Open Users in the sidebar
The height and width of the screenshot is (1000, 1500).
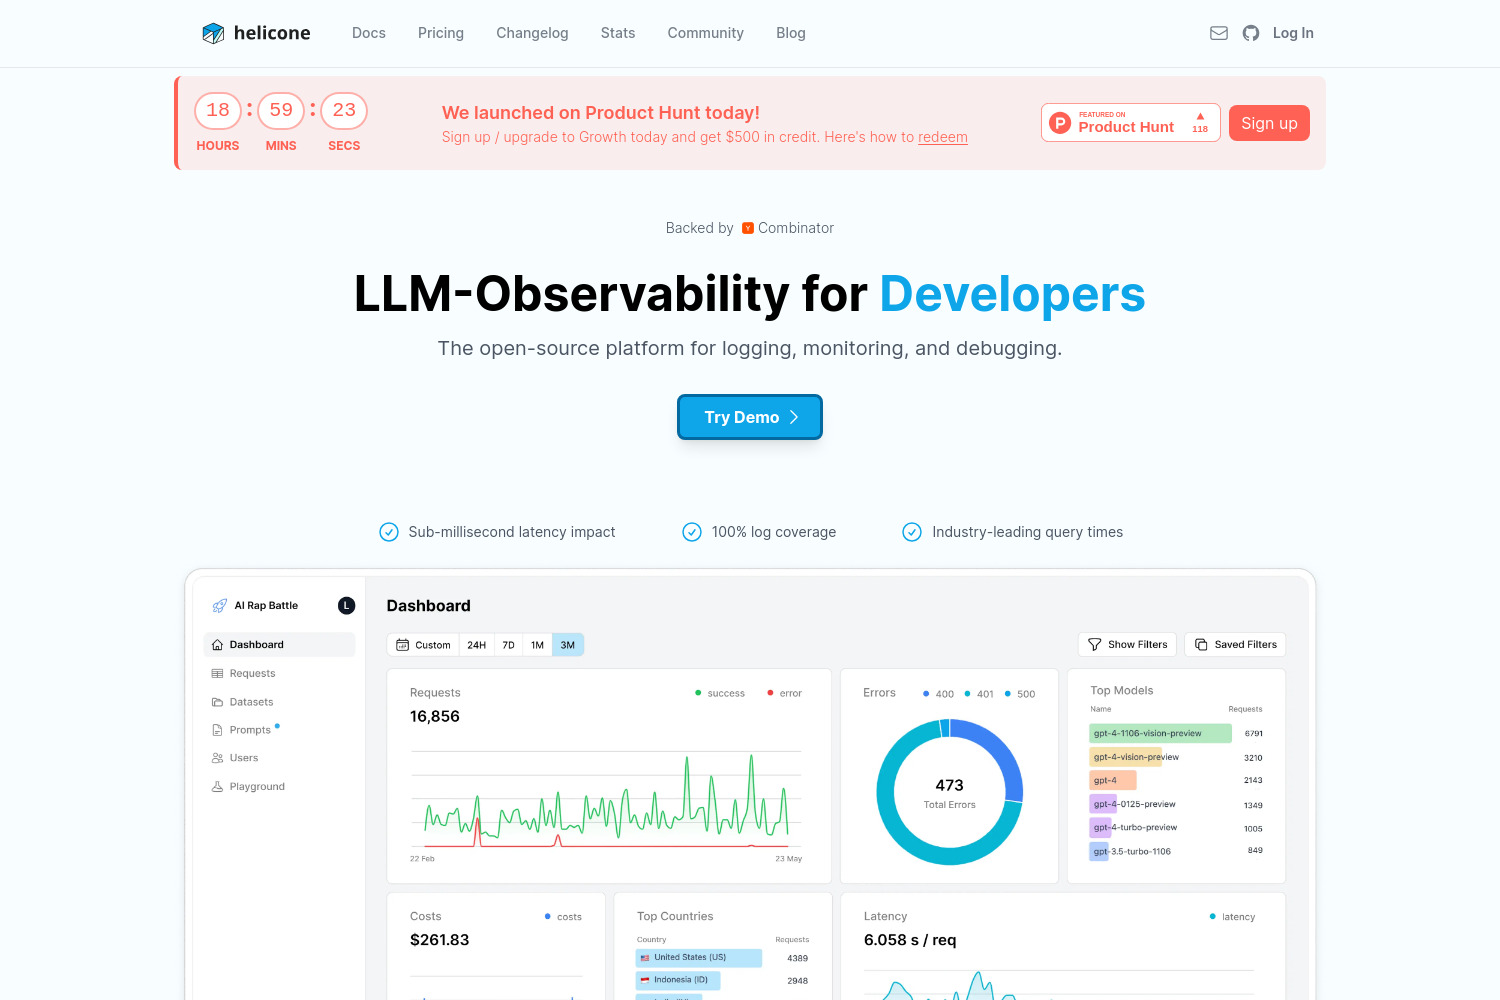tap(280, 758)
